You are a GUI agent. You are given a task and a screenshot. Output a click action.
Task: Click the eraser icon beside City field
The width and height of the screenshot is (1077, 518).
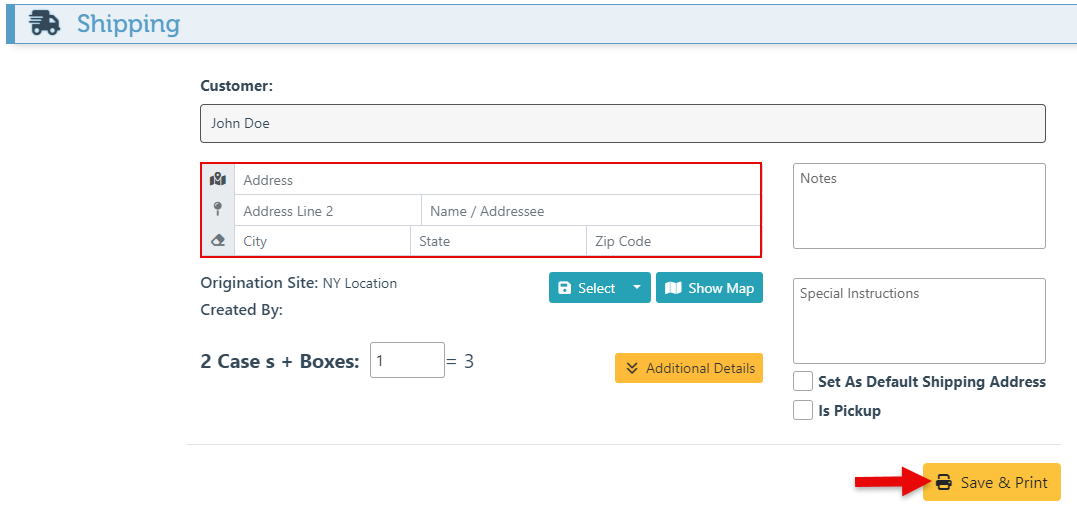218,241
